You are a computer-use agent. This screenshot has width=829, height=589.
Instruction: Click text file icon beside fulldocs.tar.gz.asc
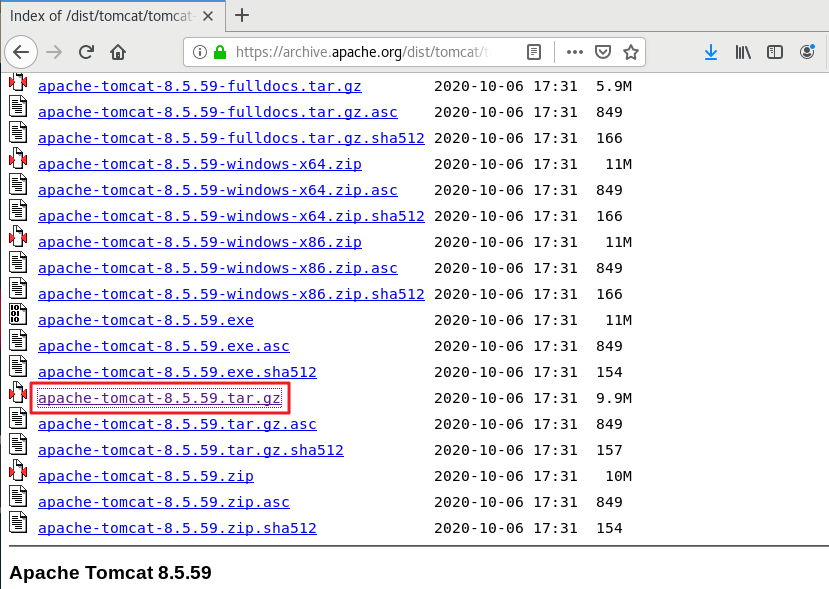click(x=18, y=106)
